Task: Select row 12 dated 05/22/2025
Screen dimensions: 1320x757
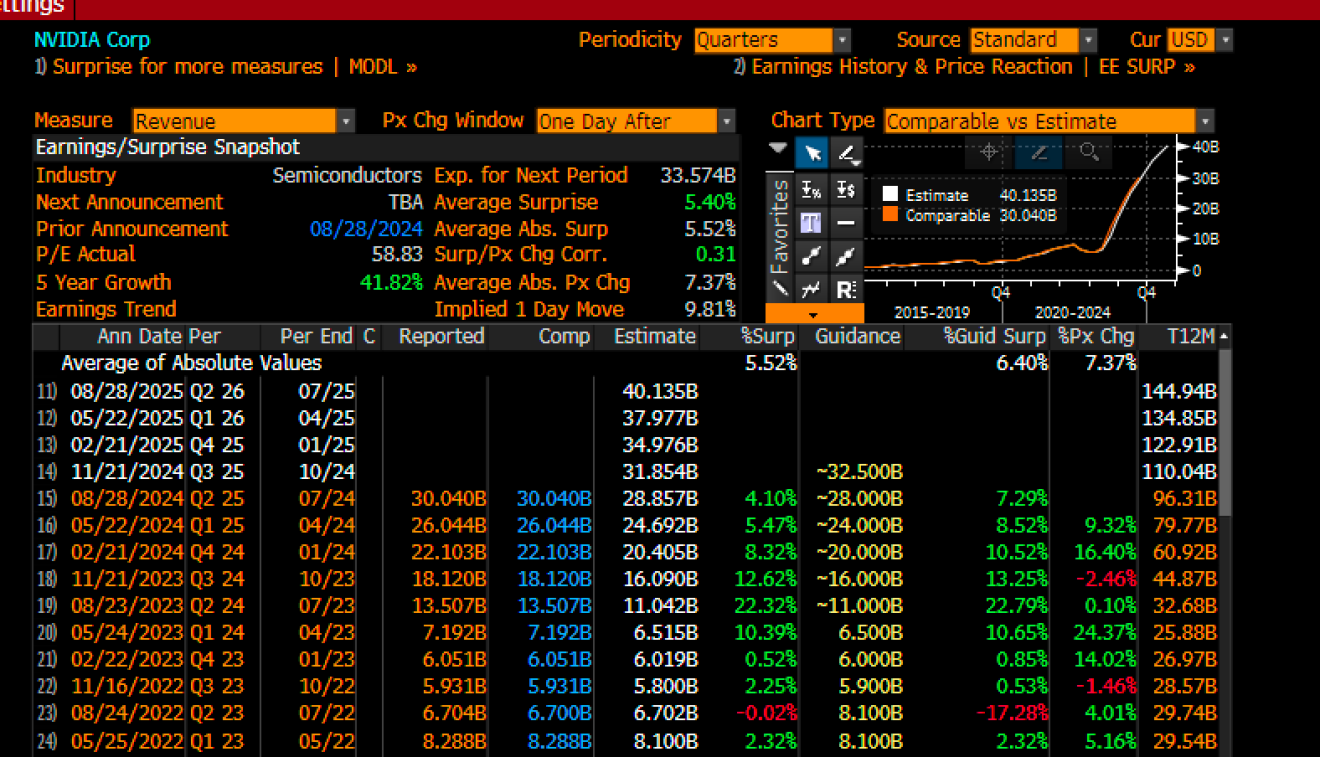Action: pyautogui.click(x=626, y=418)
